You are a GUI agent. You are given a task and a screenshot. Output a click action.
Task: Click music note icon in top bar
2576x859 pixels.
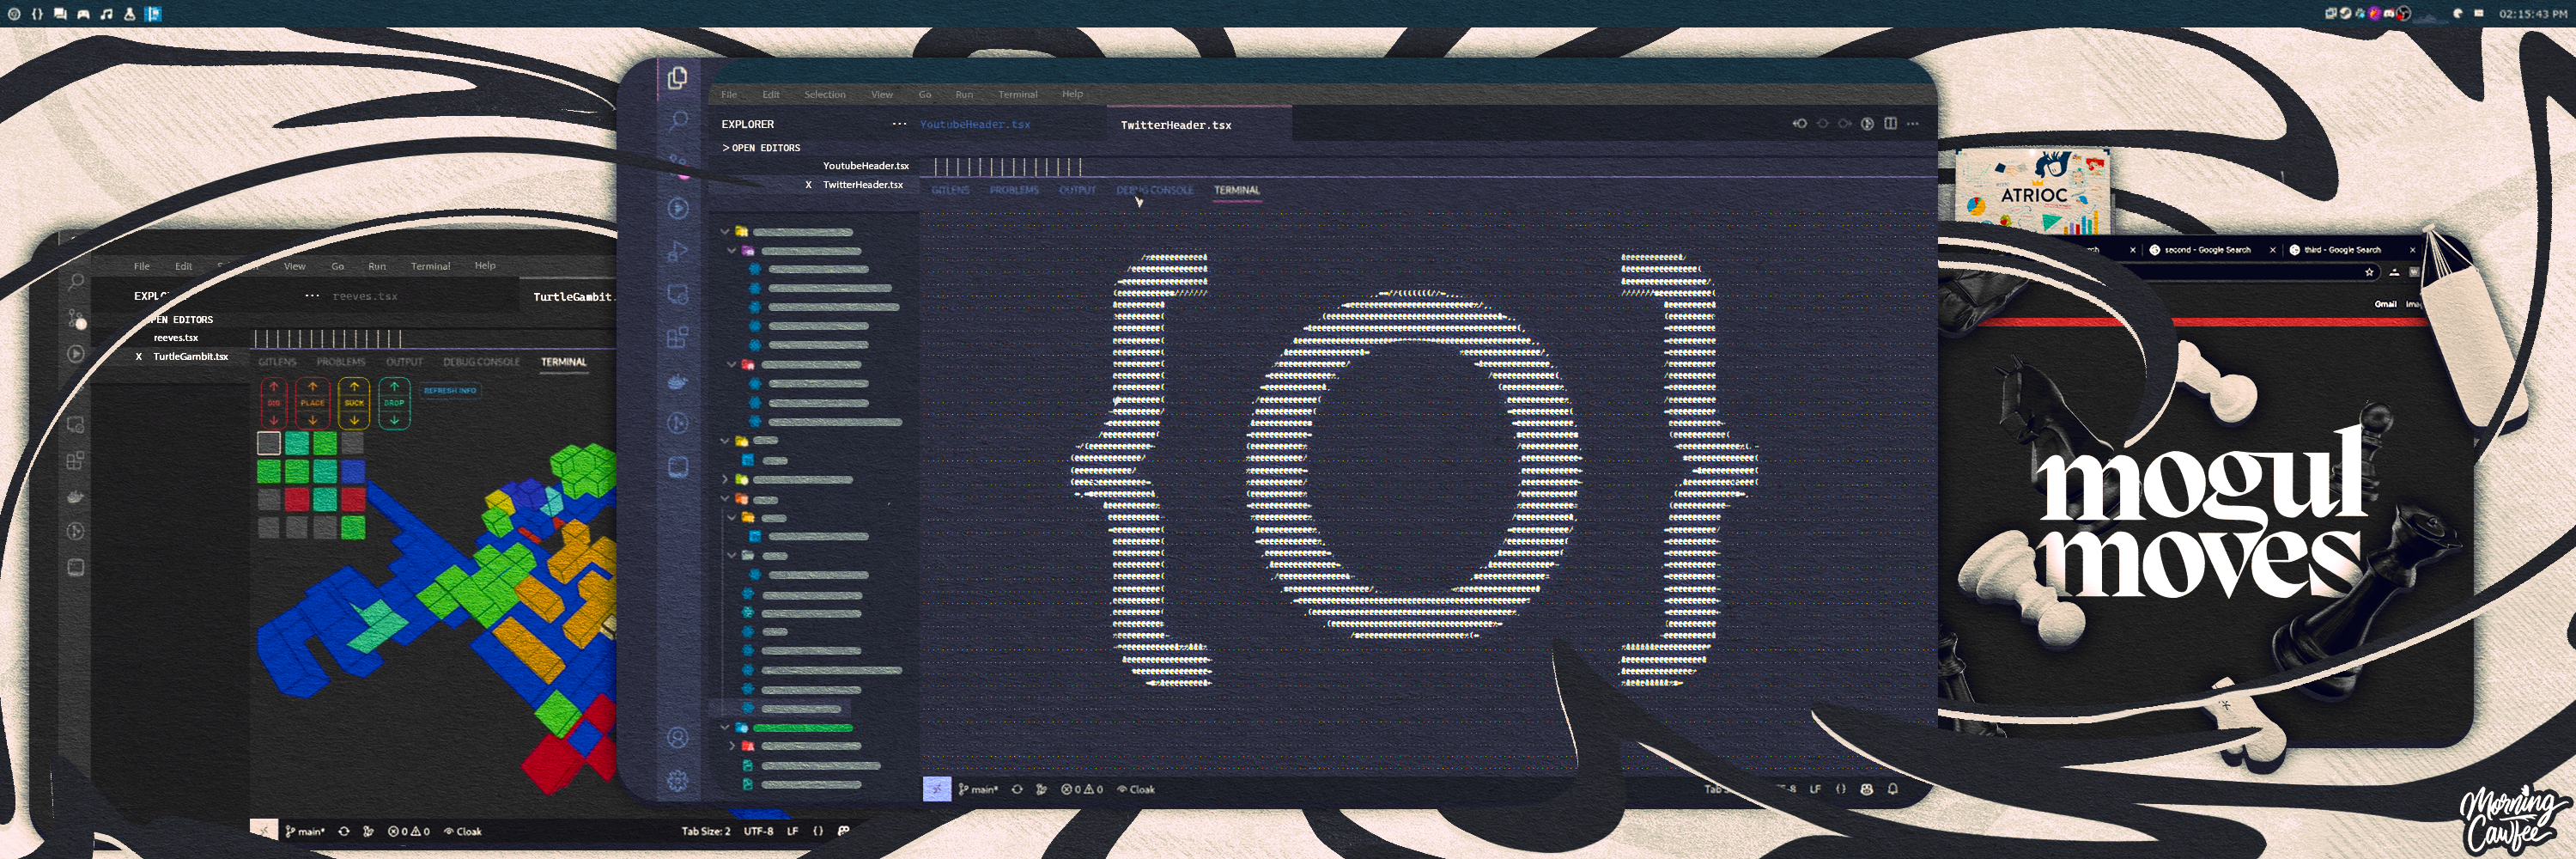pos(107,13)
